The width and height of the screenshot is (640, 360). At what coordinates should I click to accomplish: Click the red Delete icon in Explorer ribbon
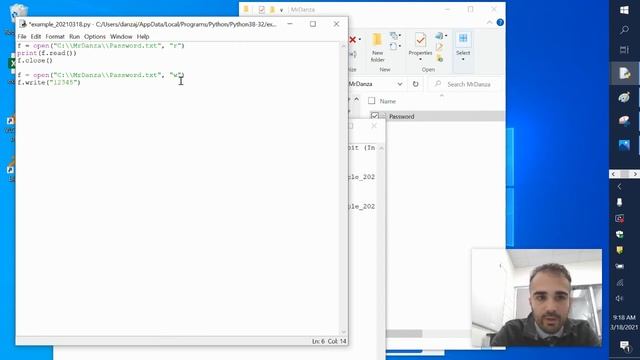click(x=353, y=40)
